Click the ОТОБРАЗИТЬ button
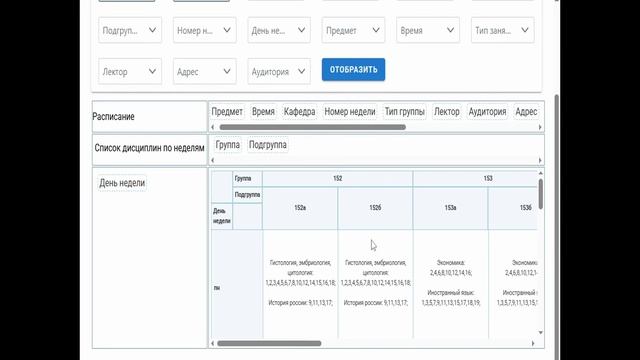The height and width of the screenshot is (360, 640). 353,70
